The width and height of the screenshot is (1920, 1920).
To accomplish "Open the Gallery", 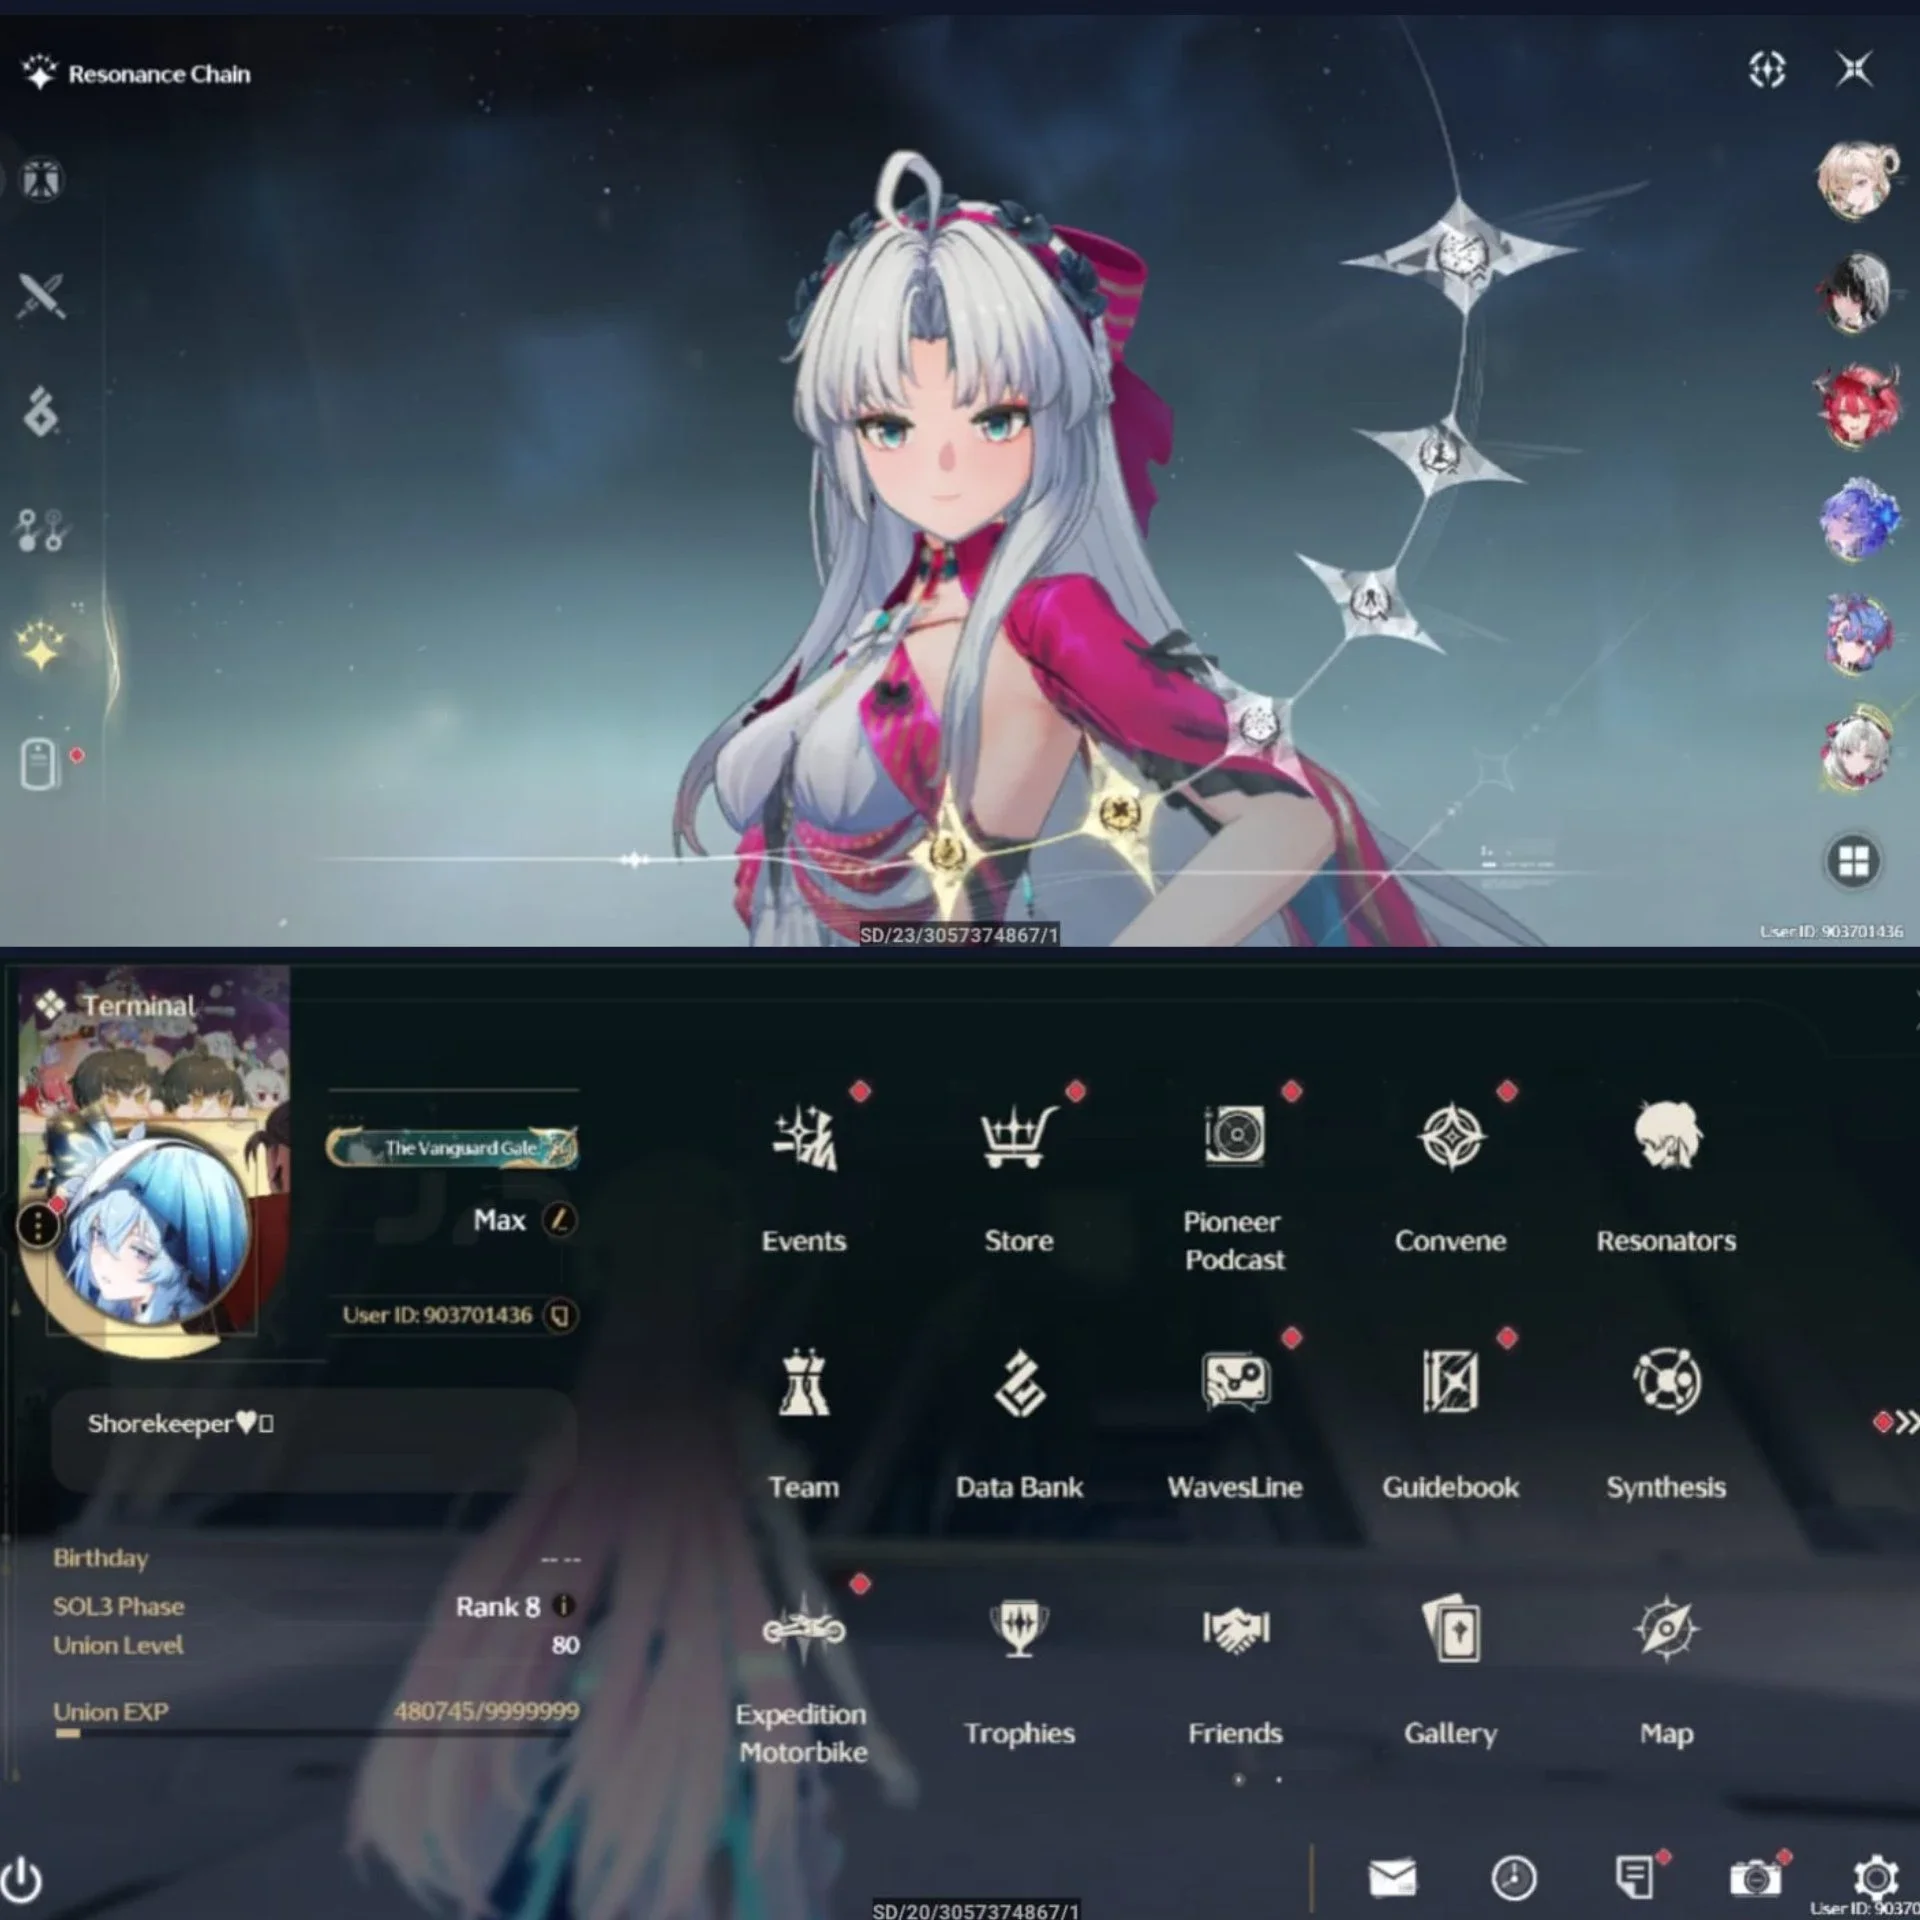I will 1451,1672.
